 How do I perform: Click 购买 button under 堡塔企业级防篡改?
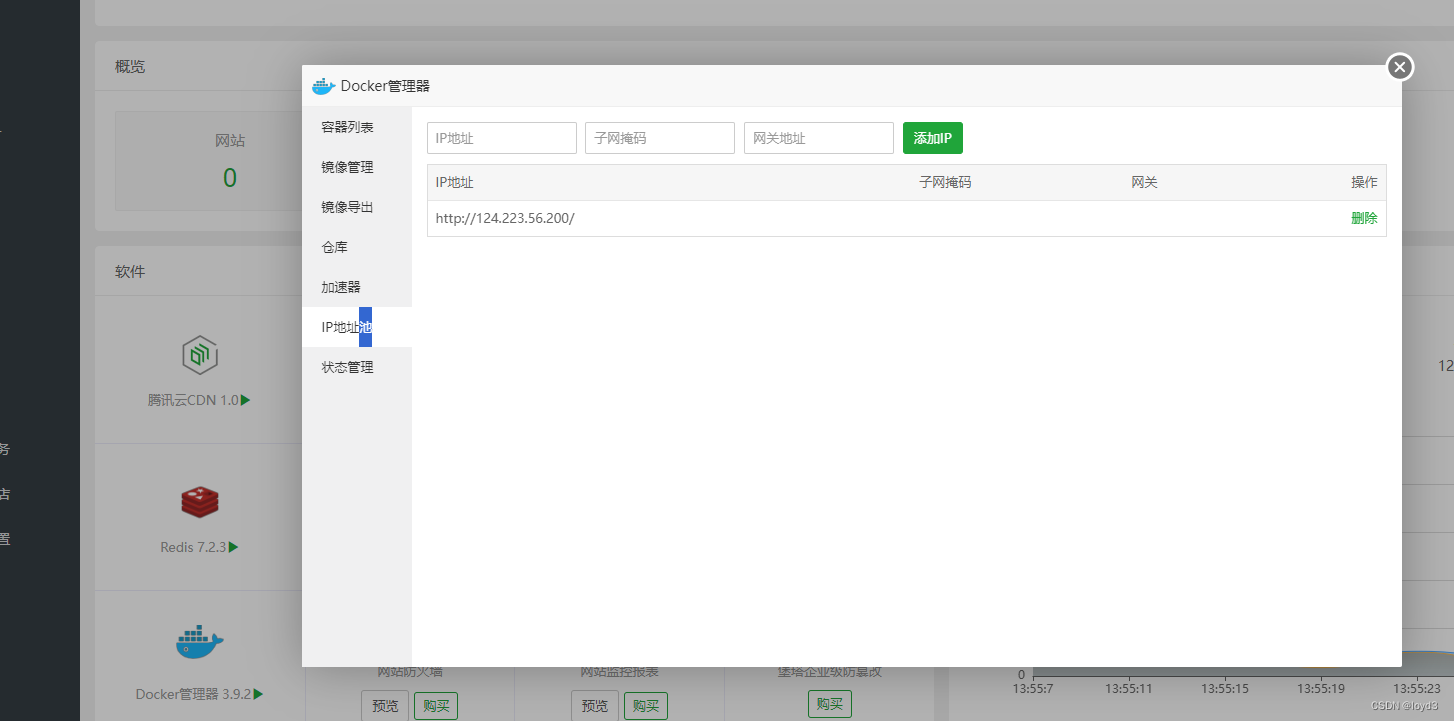point(830,704)
